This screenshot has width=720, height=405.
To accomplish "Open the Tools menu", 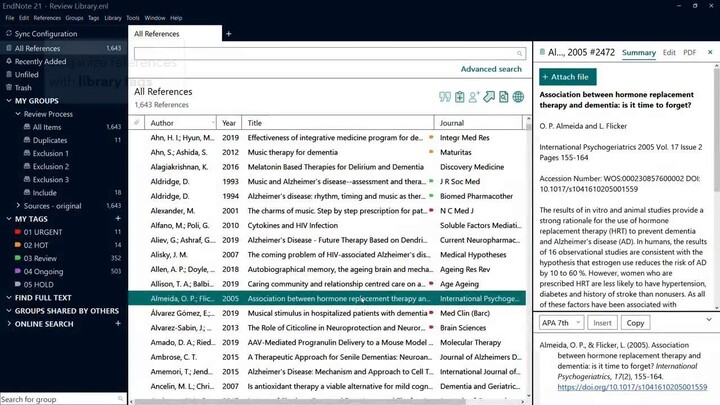I will [x=133, y=18].
